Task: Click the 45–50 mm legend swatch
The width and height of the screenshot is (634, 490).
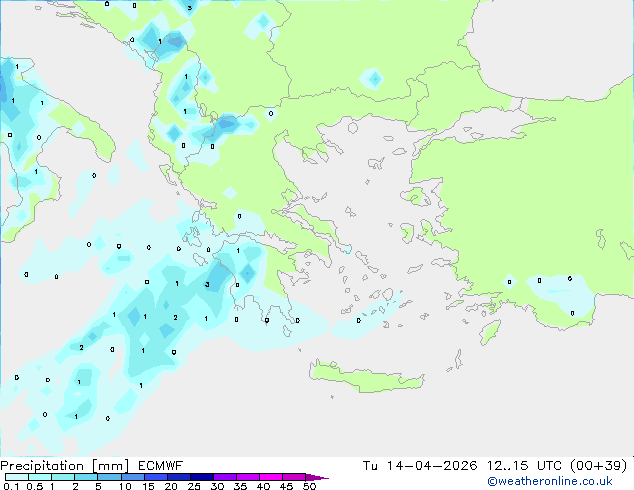Action: pyautogui.click(x=294, y=477)
